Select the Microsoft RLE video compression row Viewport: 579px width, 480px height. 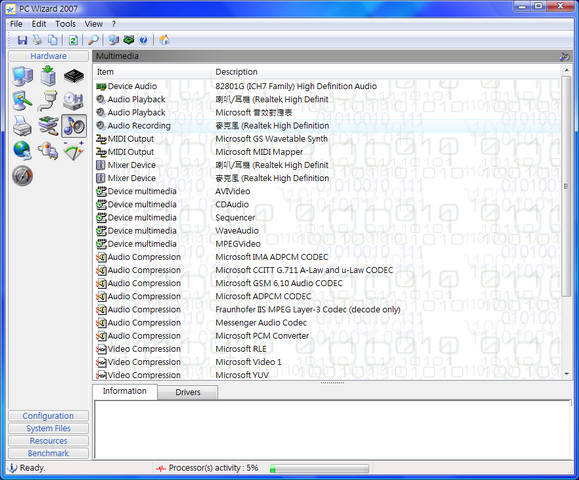pyautogui.click(x=327, y=349)
